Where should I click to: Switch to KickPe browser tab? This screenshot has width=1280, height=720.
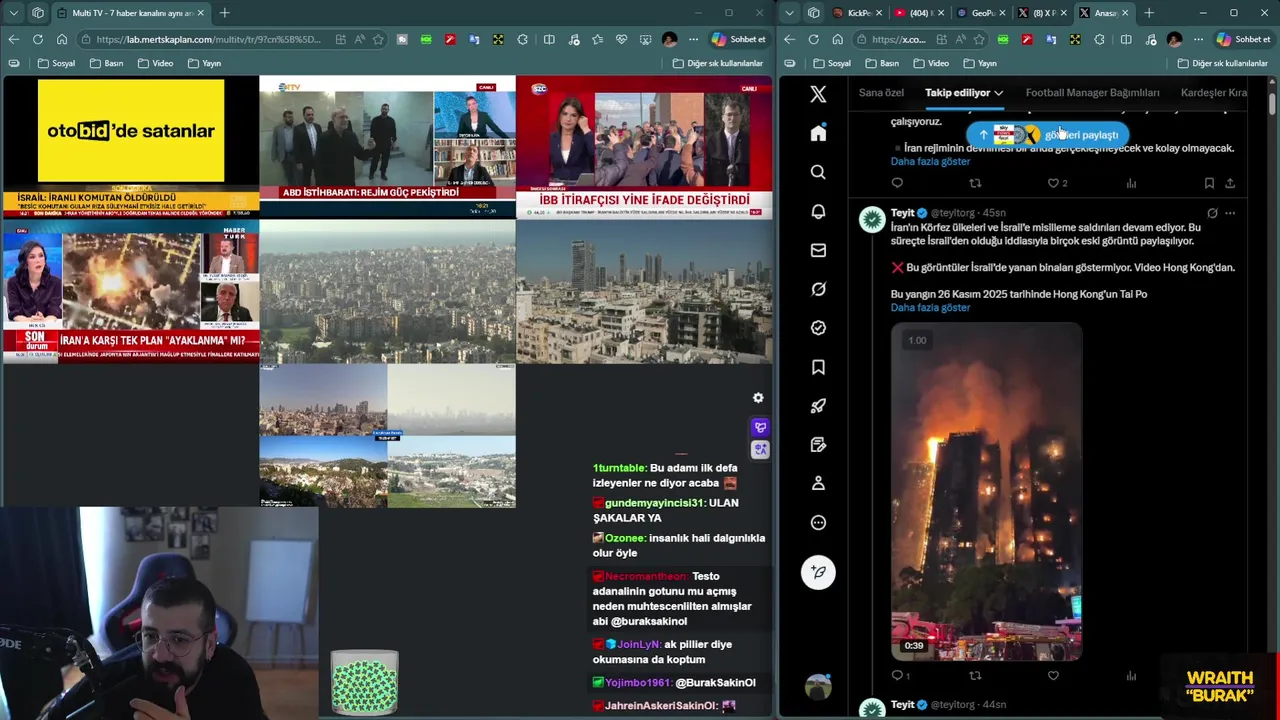[858, 13]
